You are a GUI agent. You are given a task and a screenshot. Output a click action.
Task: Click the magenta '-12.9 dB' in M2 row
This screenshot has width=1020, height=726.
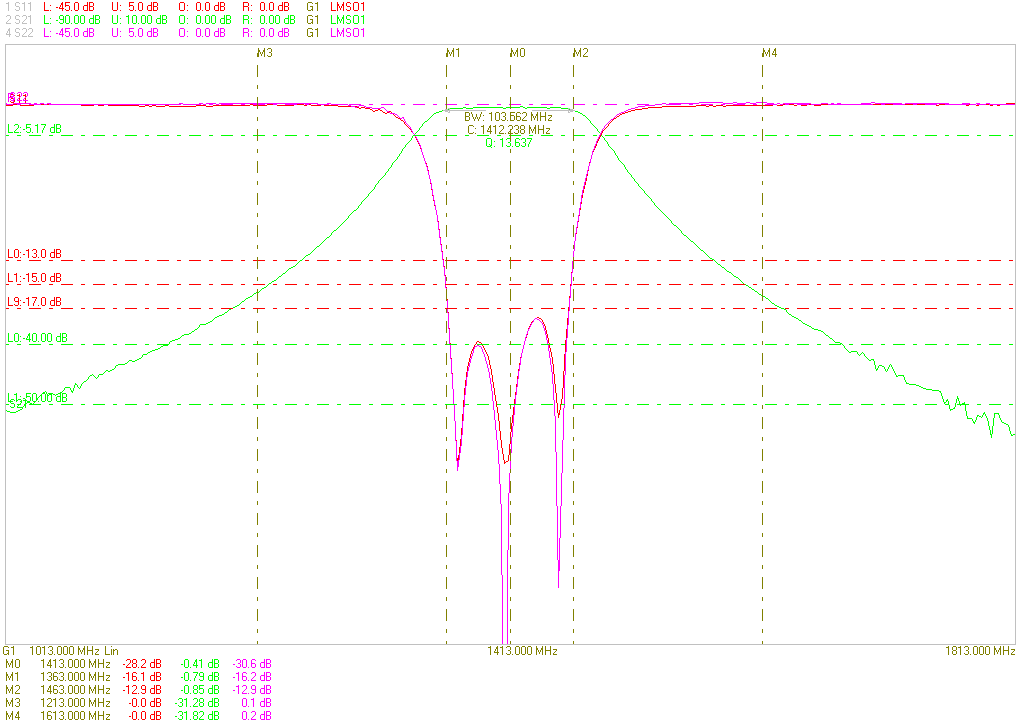[x=252, y=690]
